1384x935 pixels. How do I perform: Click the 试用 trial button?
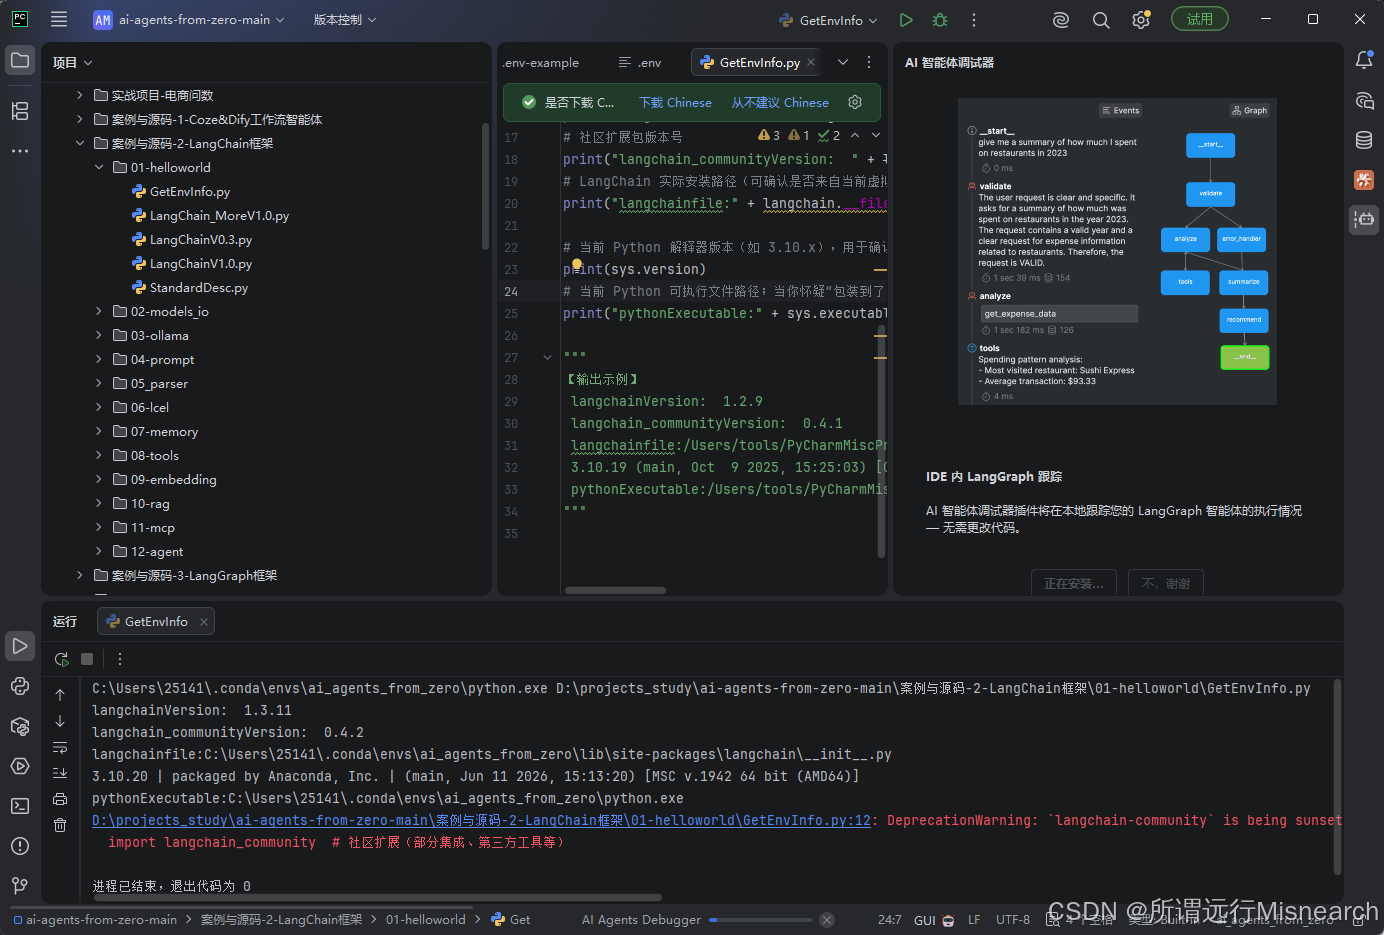pos(1200,19)
